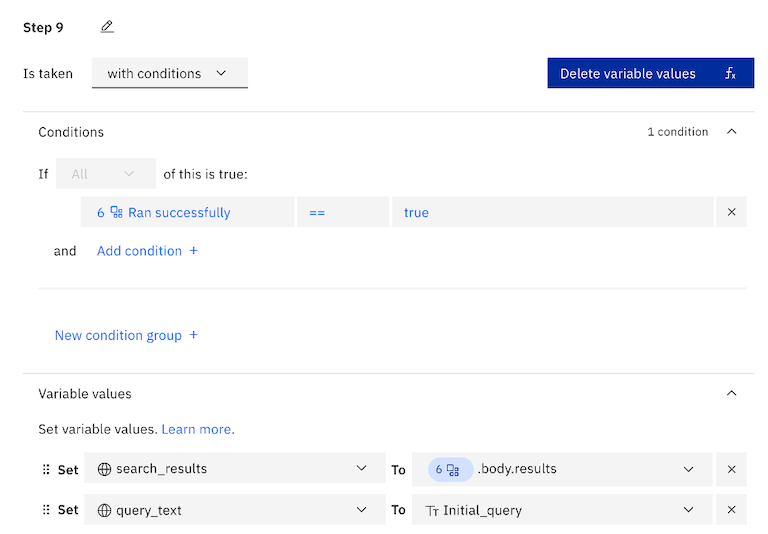
Task: Click the pencil icon to rename Step 9
Action: (x=107, y=27)
